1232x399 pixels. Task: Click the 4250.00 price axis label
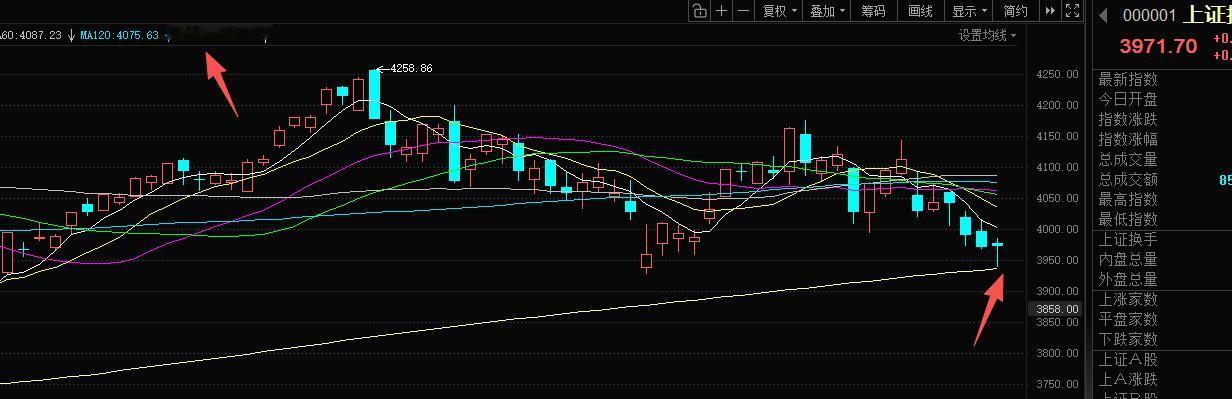click(x=1057, y=74)
